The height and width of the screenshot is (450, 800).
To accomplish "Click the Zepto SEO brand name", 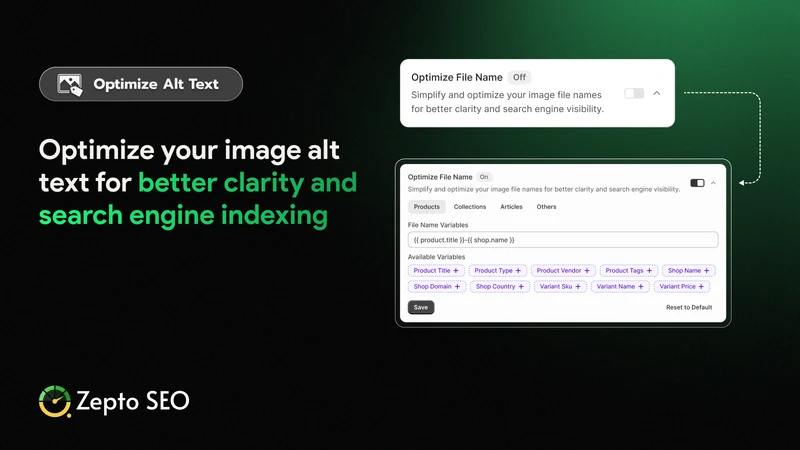I will tap(133, 402).
